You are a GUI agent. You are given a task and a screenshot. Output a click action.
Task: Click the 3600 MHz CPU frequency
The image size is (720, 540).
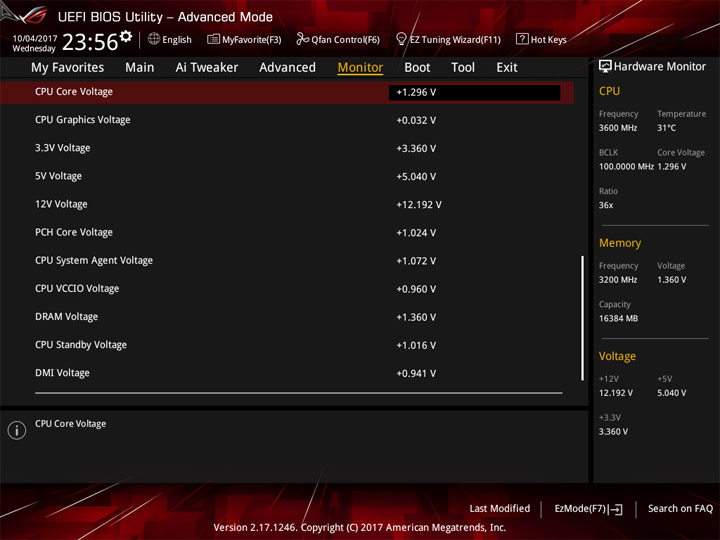click(618, 128)
